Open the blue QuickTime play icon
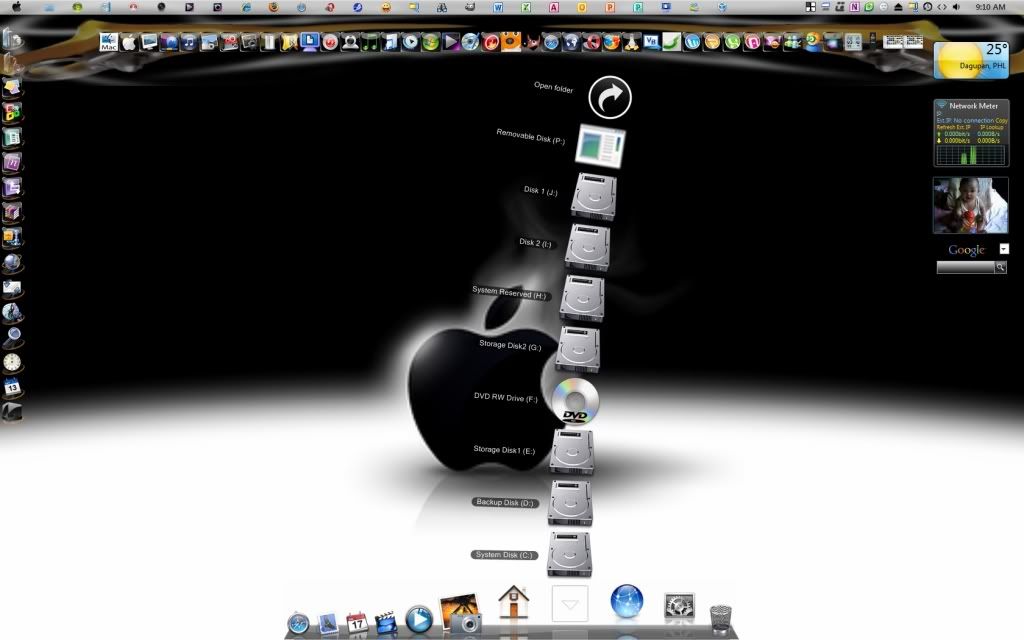This screenshot has height=640, width=1024. point(419,619)
